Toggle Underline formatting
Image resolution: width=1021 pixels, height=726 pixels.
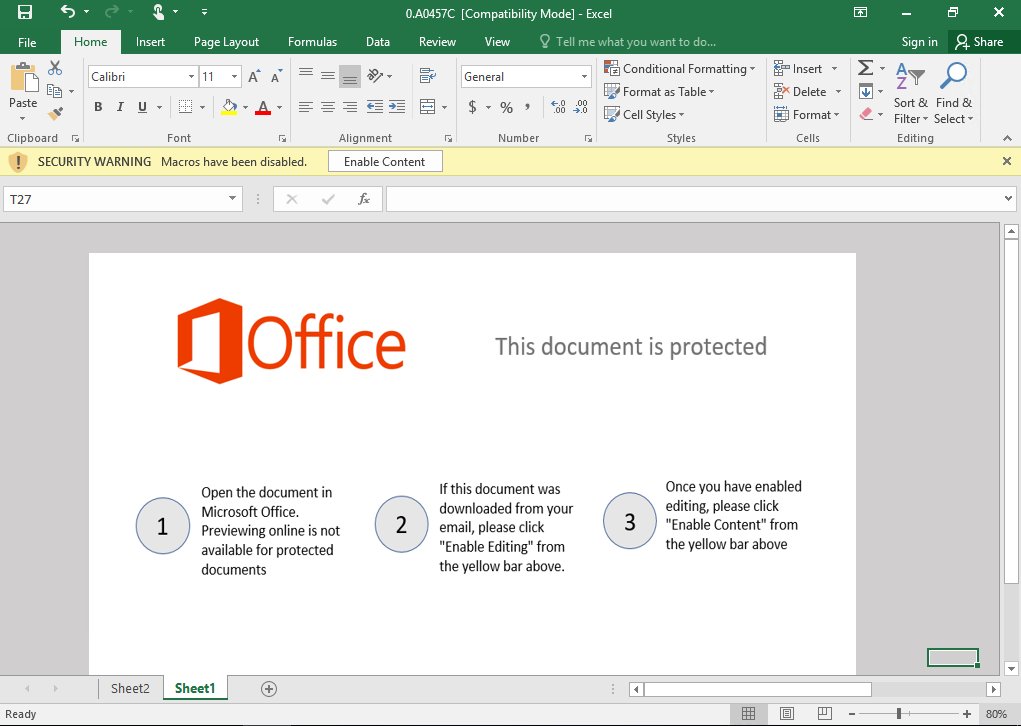[x=142, y=107]
